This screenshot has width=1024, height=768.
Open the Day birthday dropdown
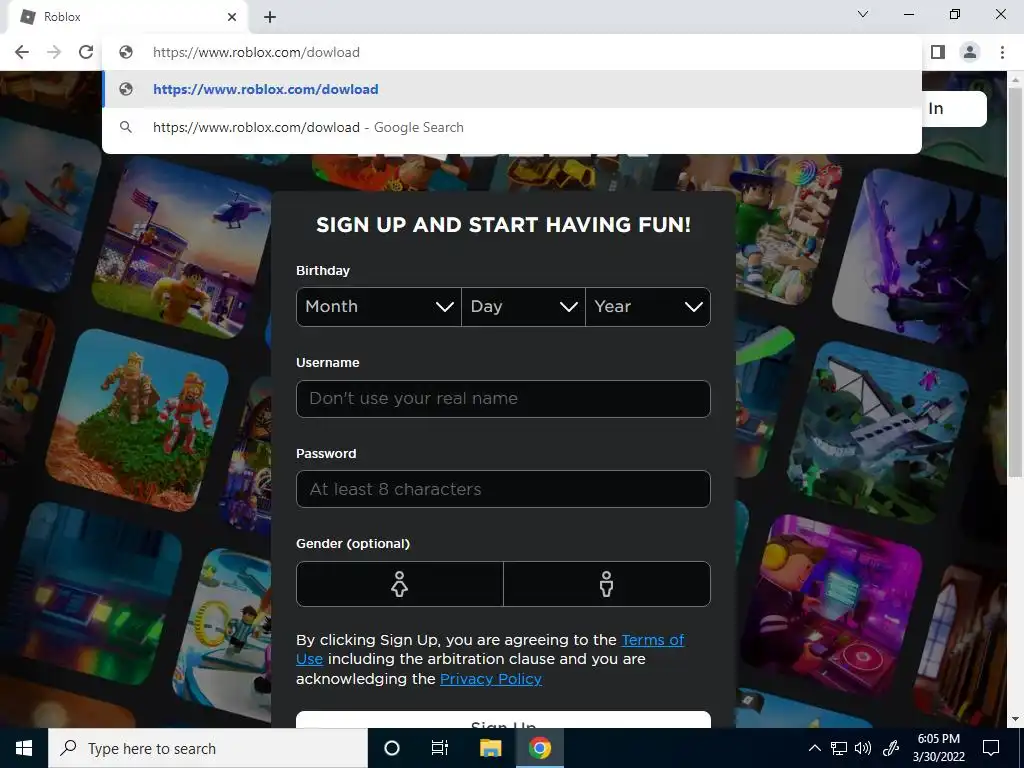523,306
